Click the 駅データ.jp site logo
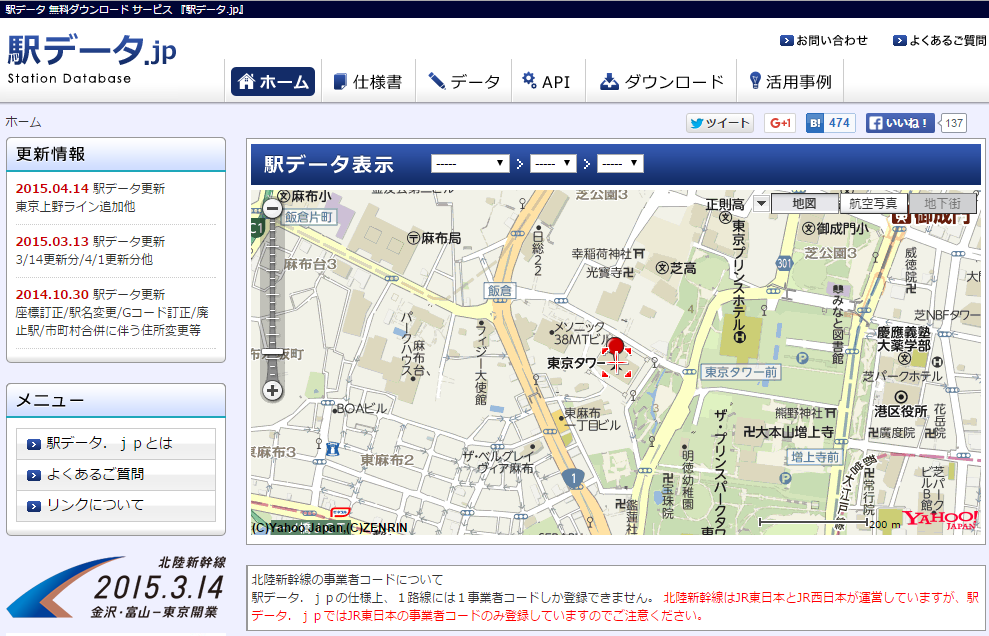Screen dimensions: 989x636 (x=91, y=59)
